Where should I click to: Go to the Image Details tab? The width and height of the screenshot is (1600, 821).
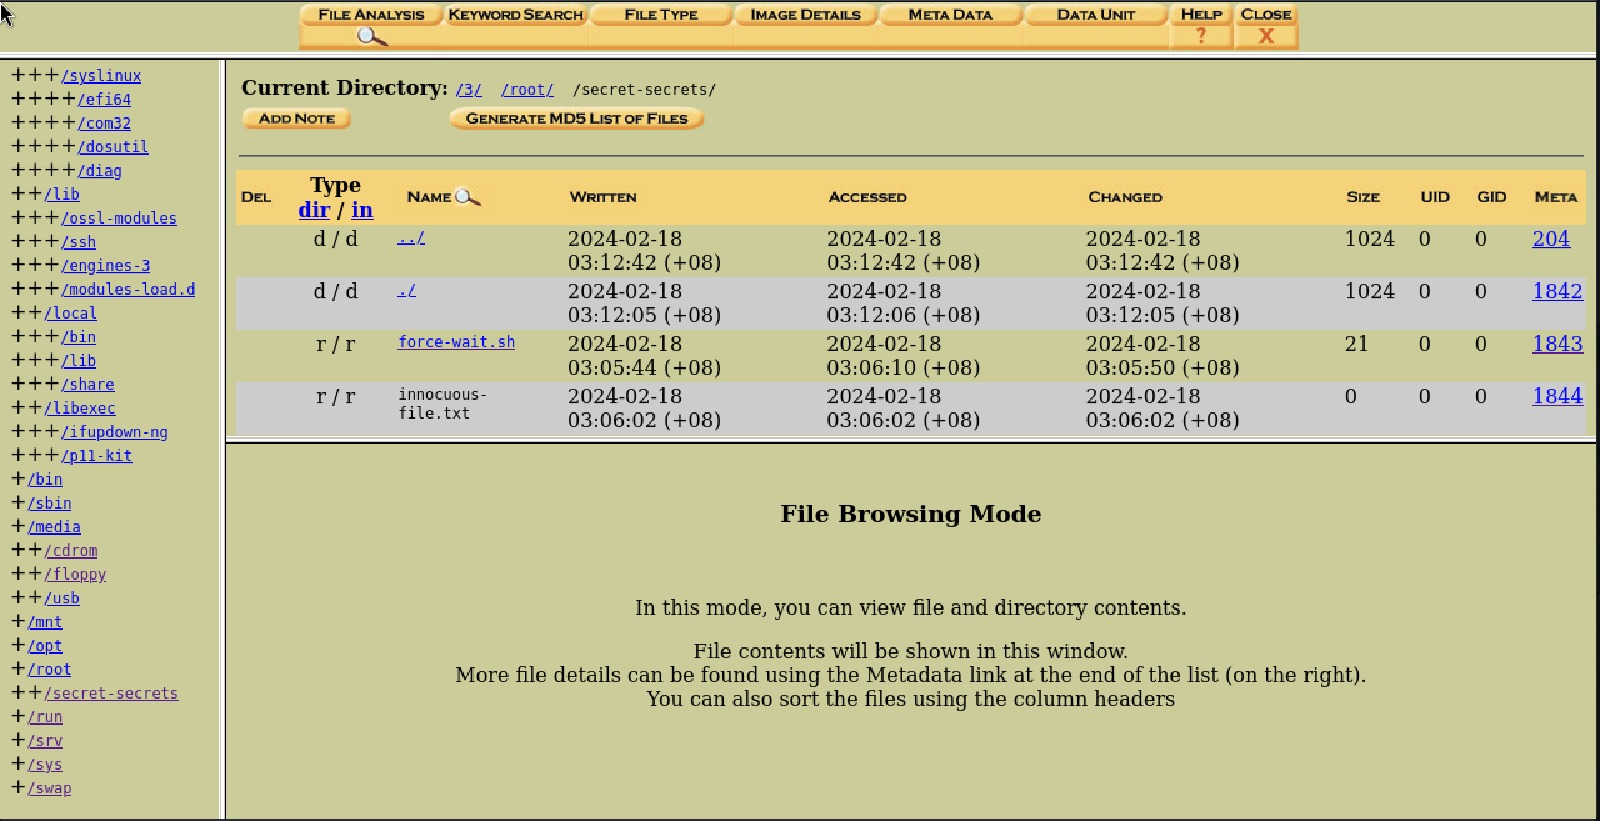tap(805, 15)
